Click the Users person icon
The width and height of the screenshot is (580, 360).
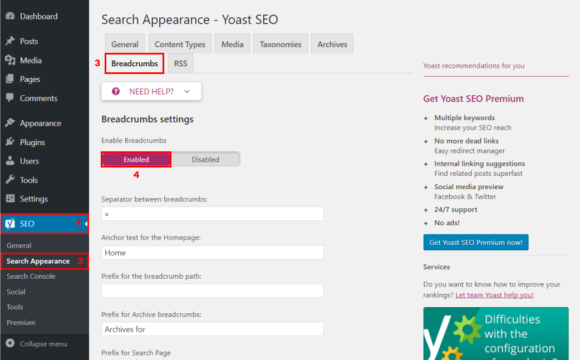10,161
